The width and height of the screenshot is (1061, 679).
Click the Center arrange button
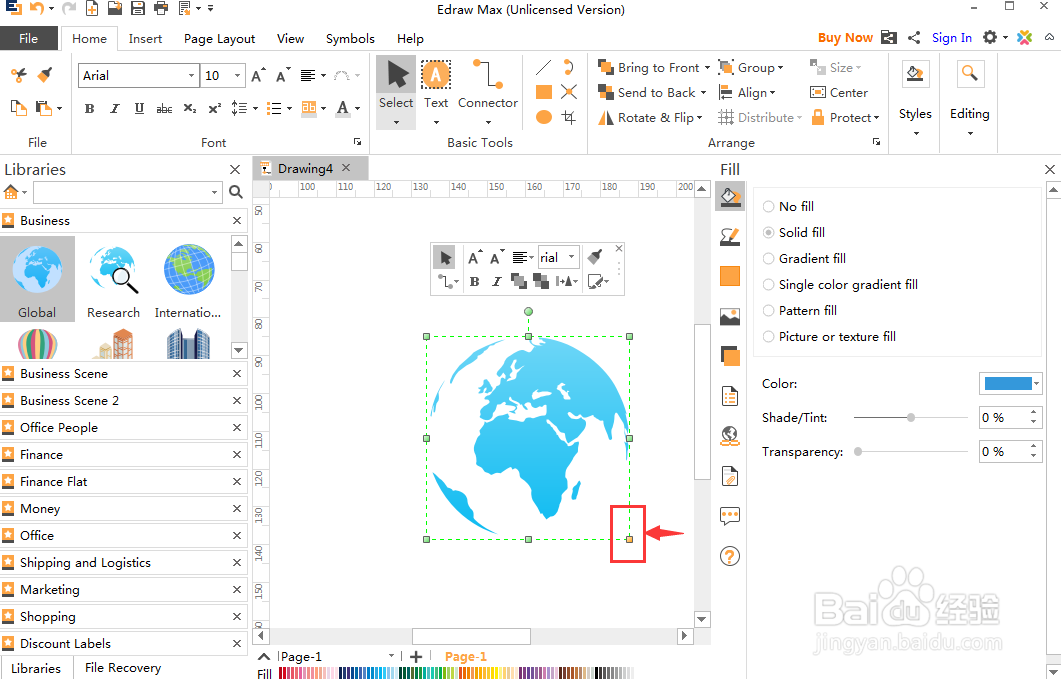[x=839, y=93]
